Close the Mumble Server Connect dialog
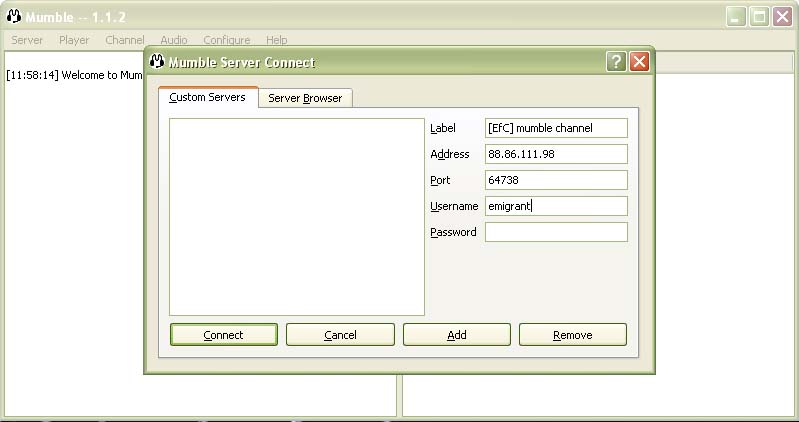The height and width of the screenshot is (422, 799). [x=640, y=62]
